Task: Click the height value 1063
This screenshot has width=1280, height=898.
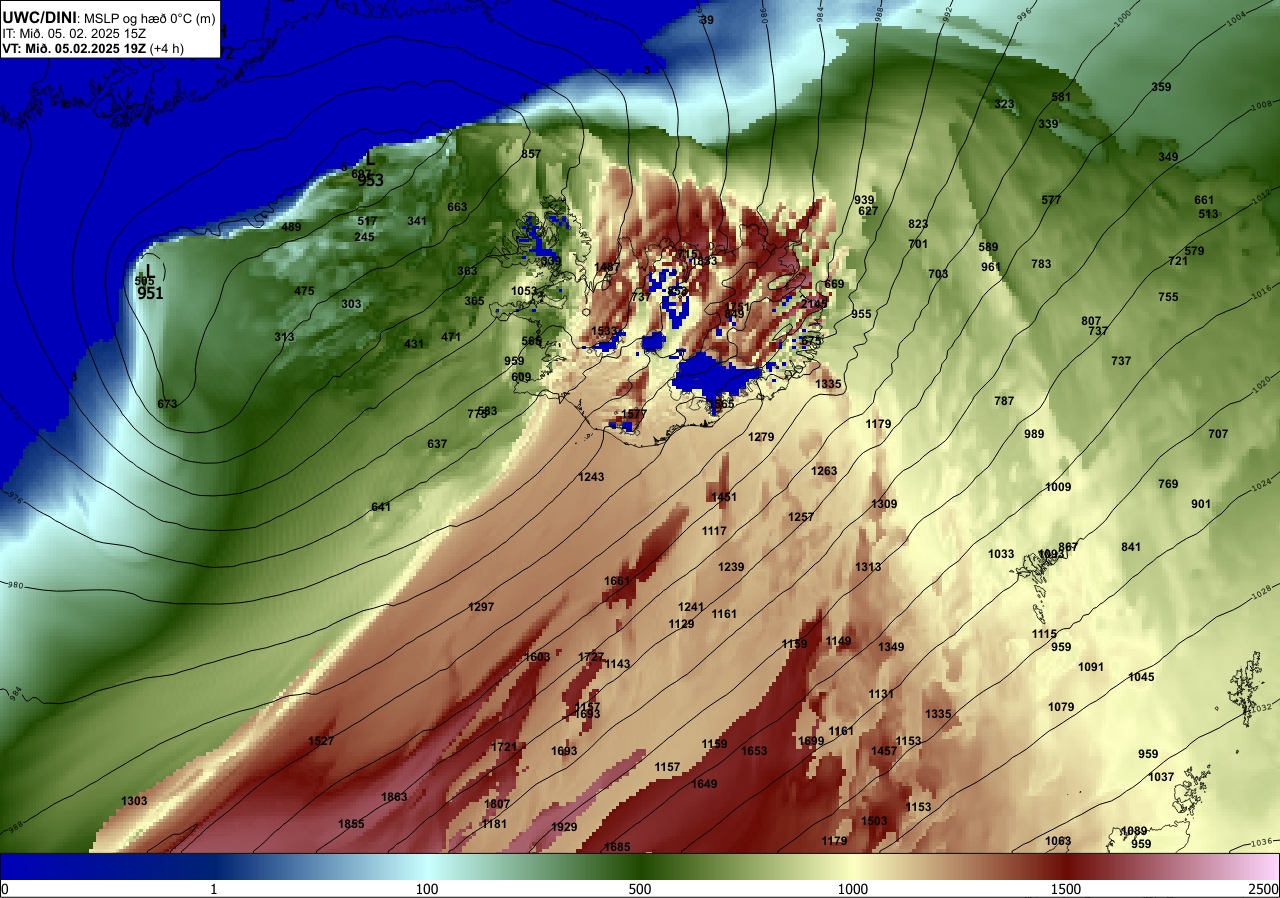Action: pos(1057,841)
